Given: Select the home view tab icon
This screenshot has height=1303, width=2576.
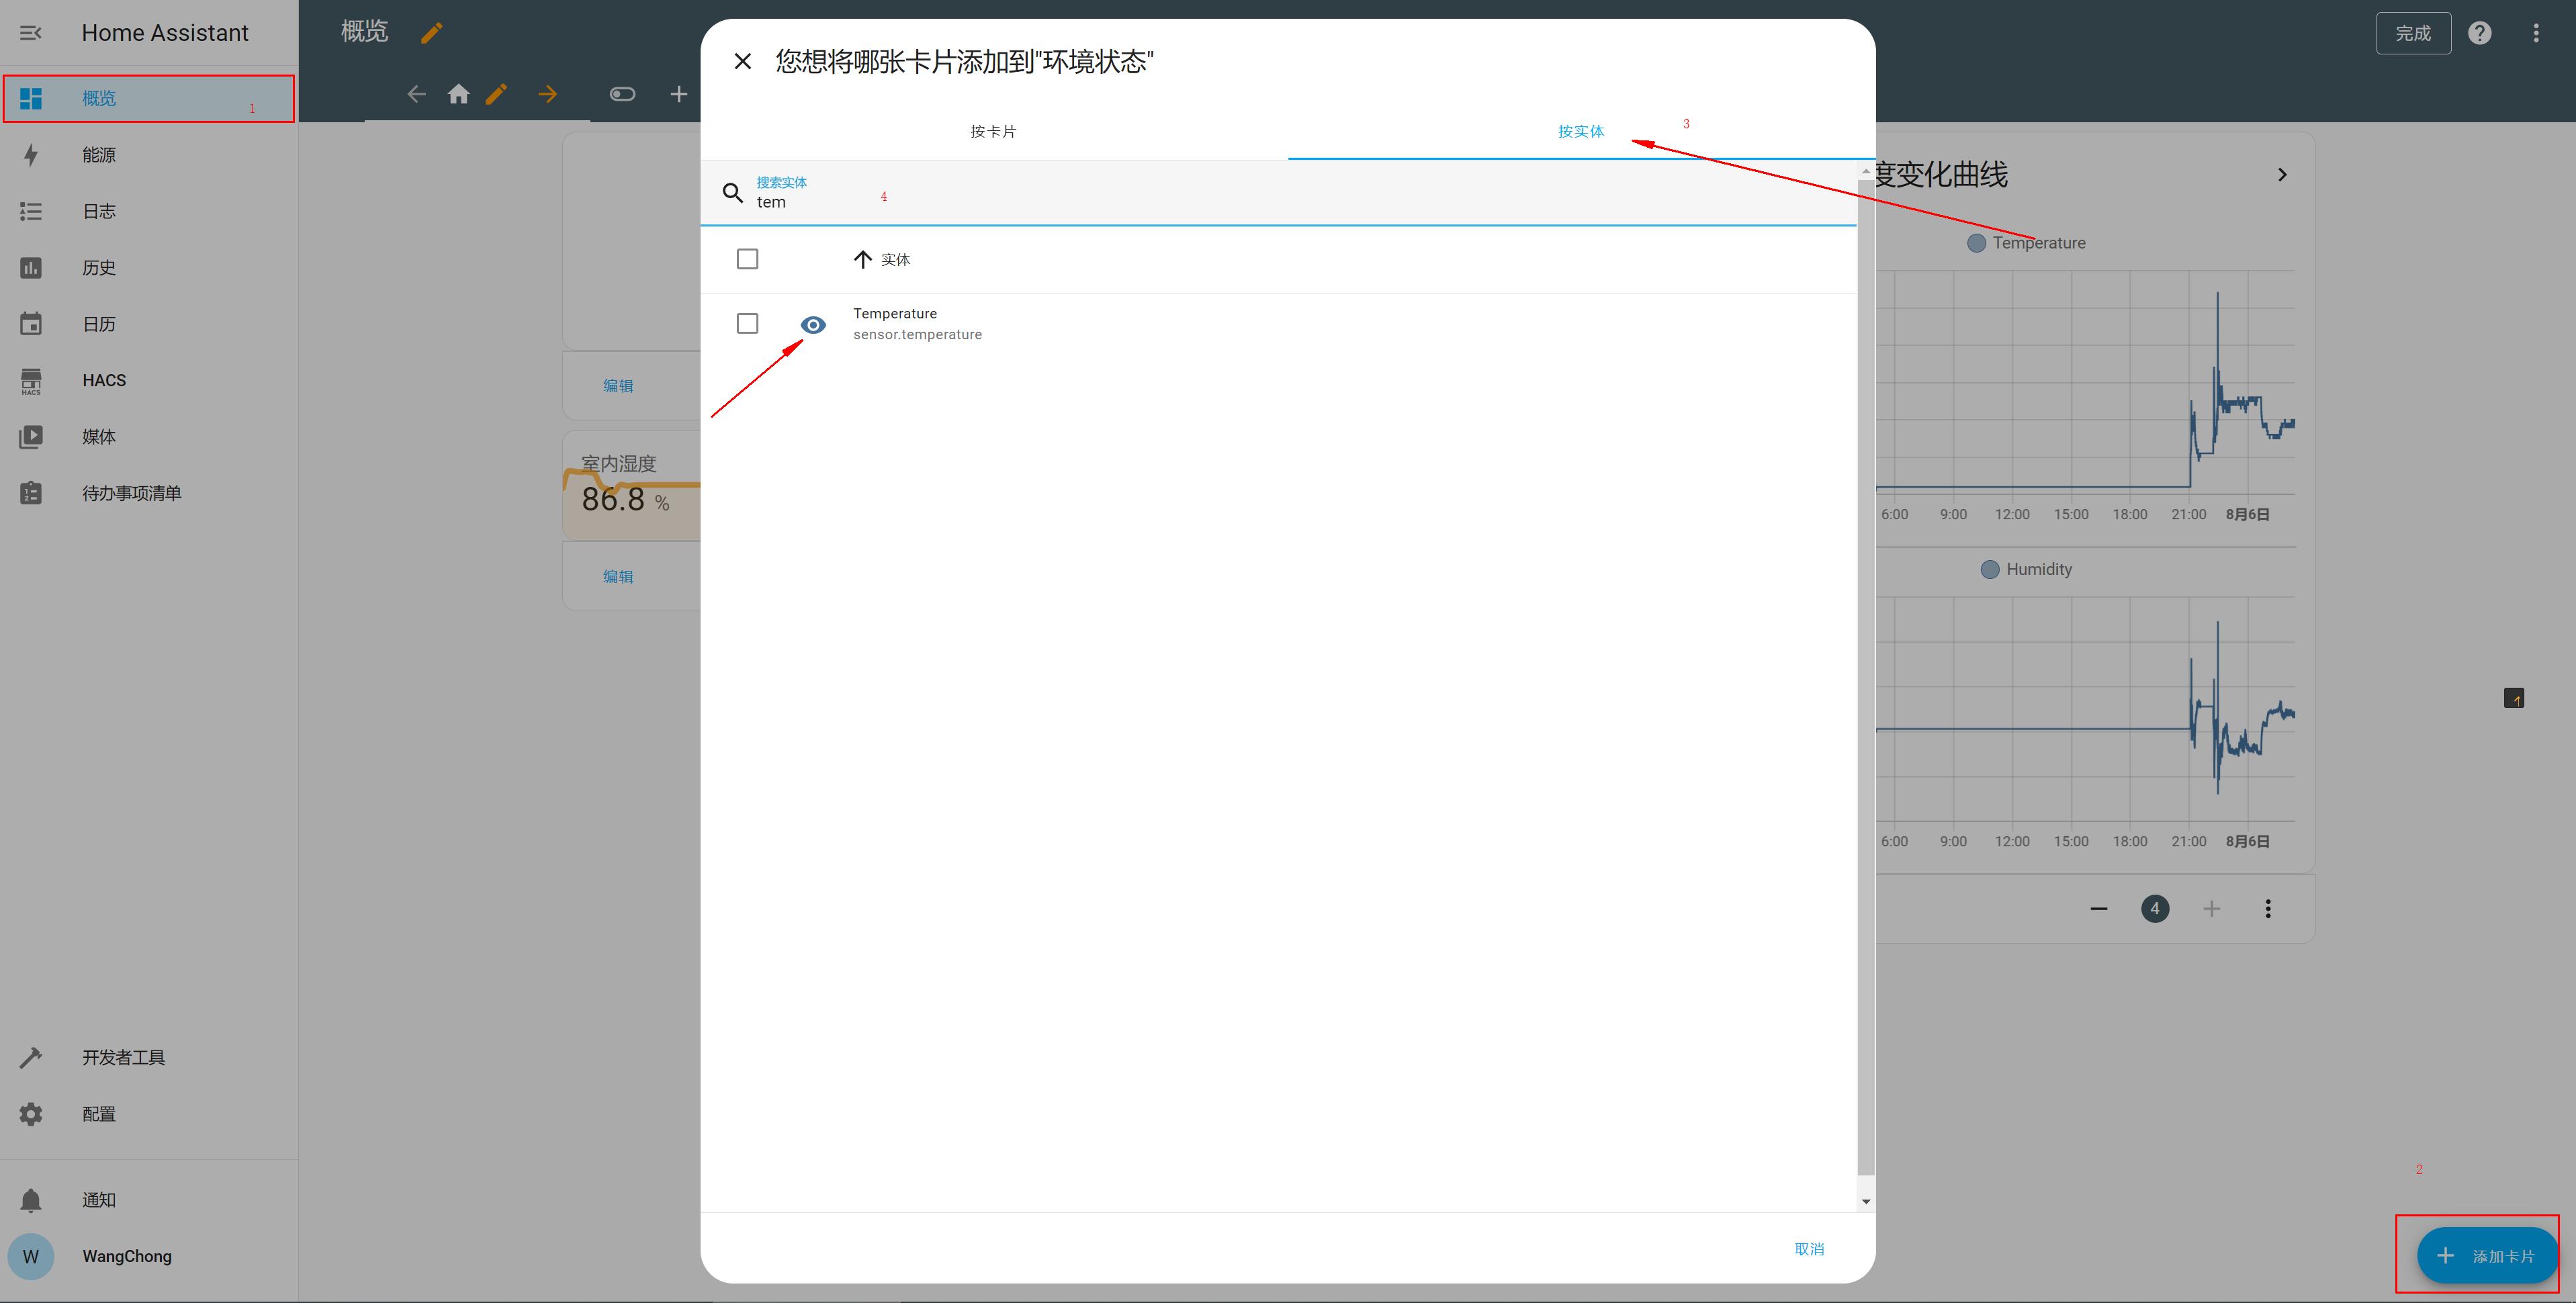Looking at the screenshot, I should click(x=458, y=94).
